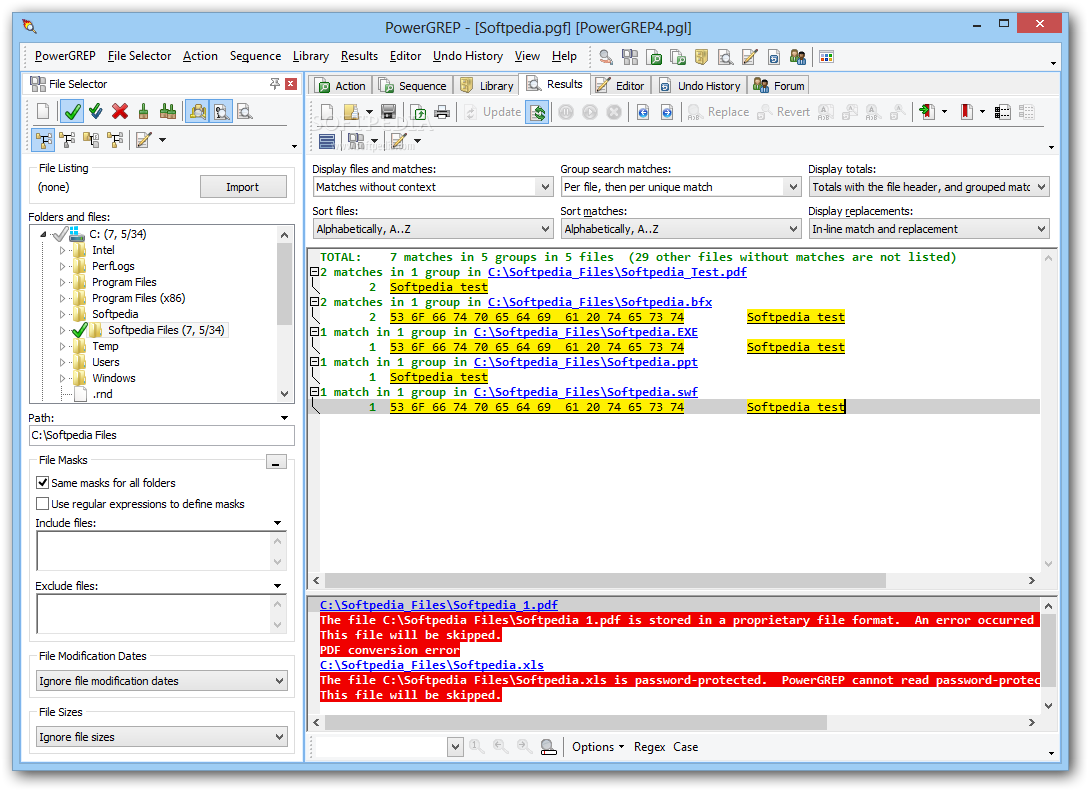Click the Path field showing C:\Softpedia Files
Viewport: 1089px width, 791px height.
(162, 435)
